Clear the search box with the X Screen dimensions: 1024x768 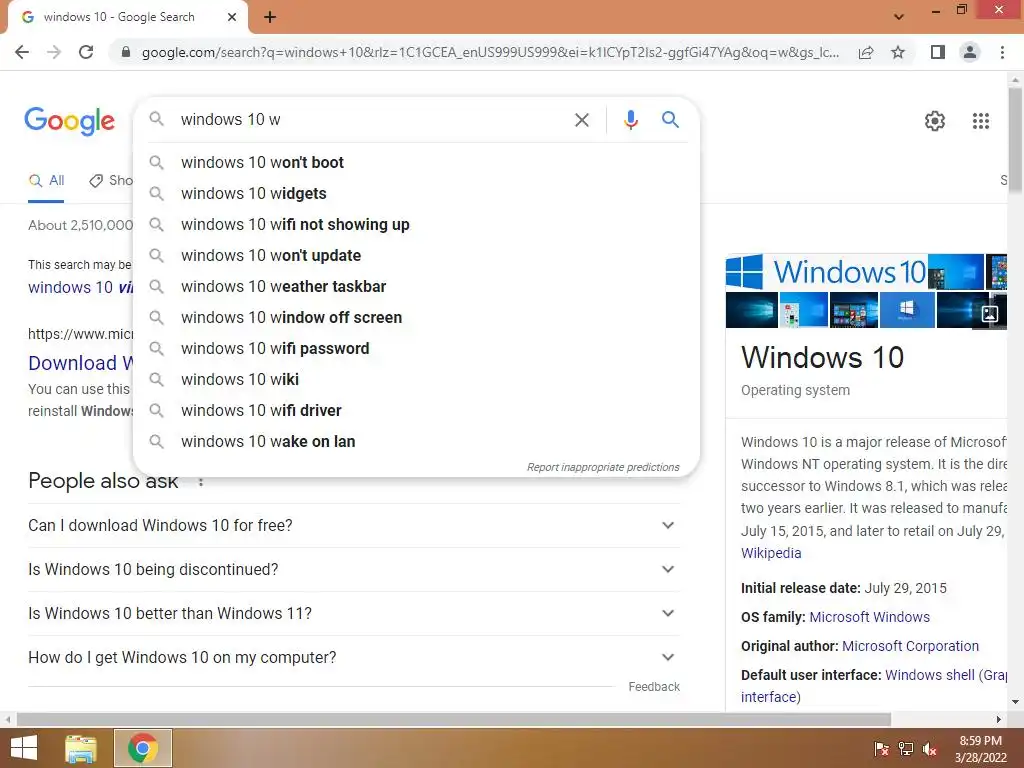(581, 120)
